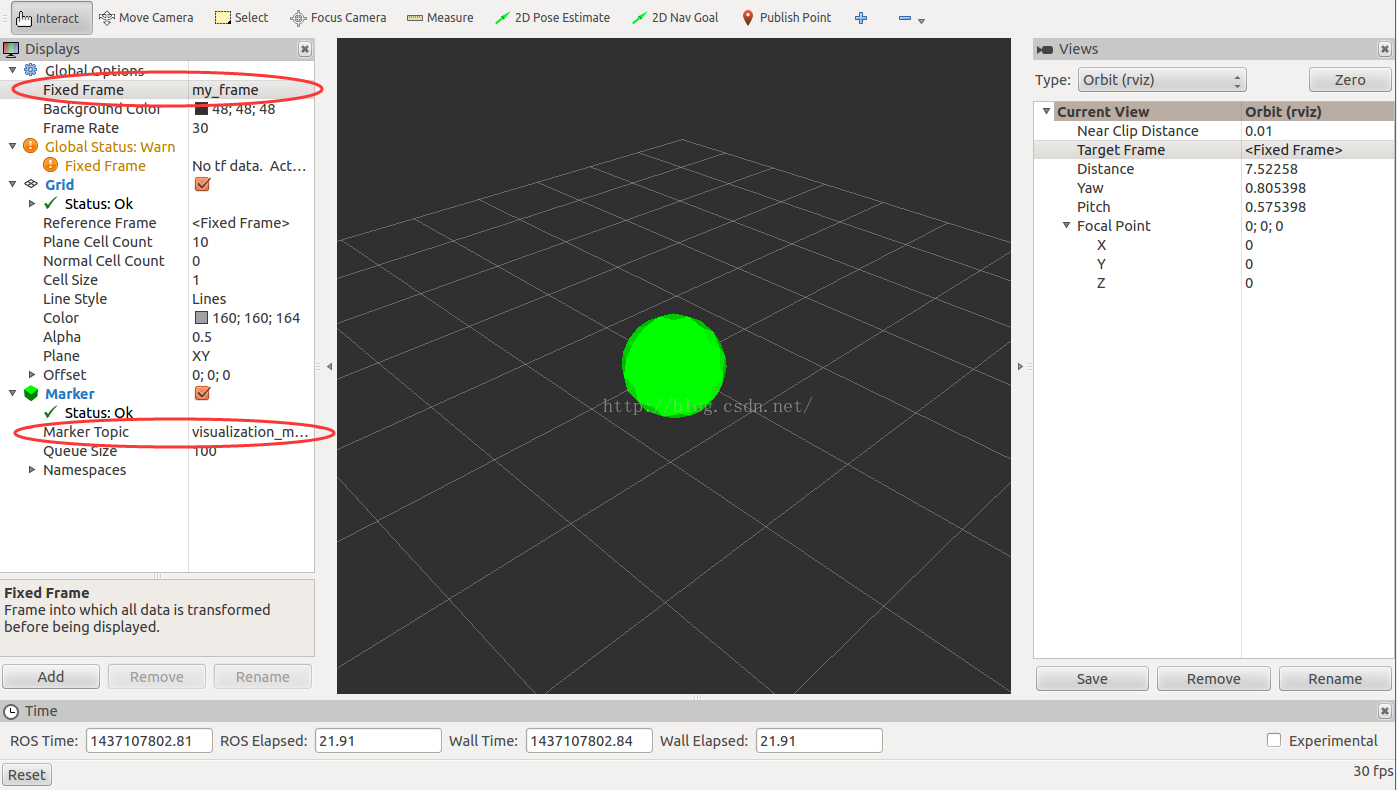Close the Views panel
The image size is (1397, 790).
[1385, 49]
